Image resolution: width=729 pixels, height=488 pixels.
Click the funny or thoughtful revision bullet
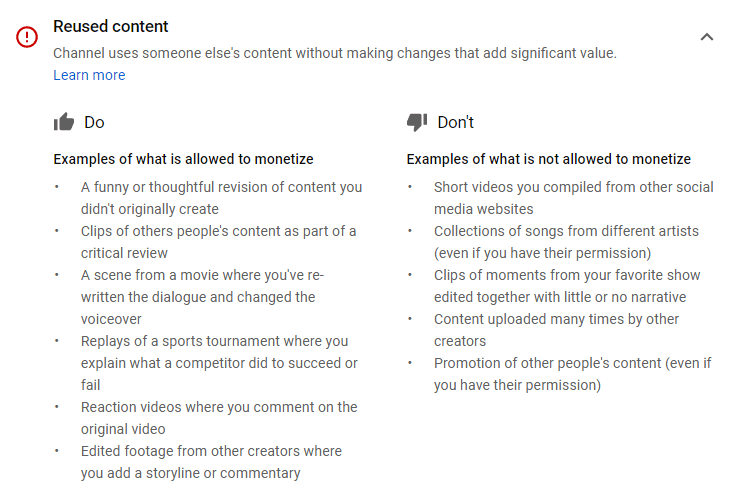[x=221, y=198]
